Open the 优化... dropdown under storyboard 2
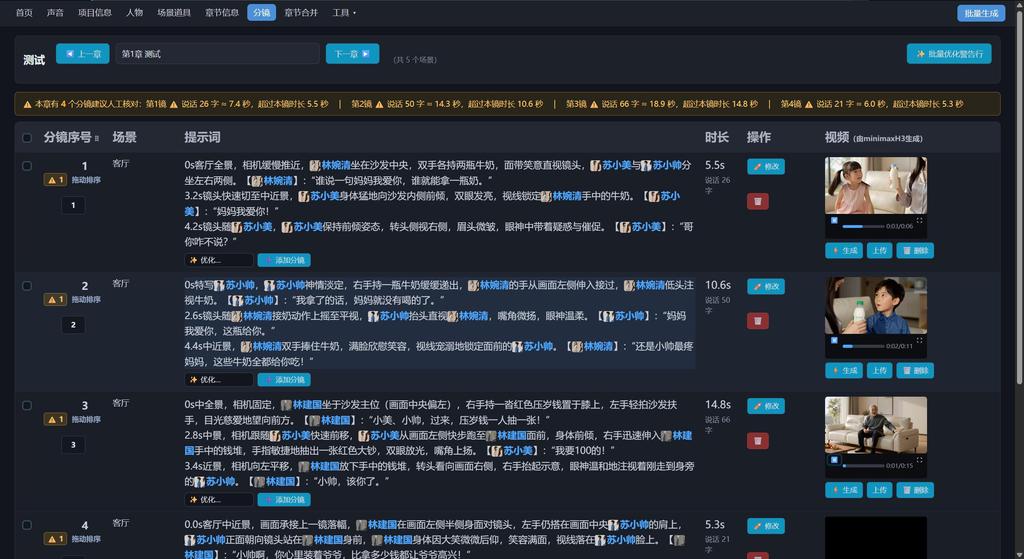The image size is (1024, 559). pos(219,379)
